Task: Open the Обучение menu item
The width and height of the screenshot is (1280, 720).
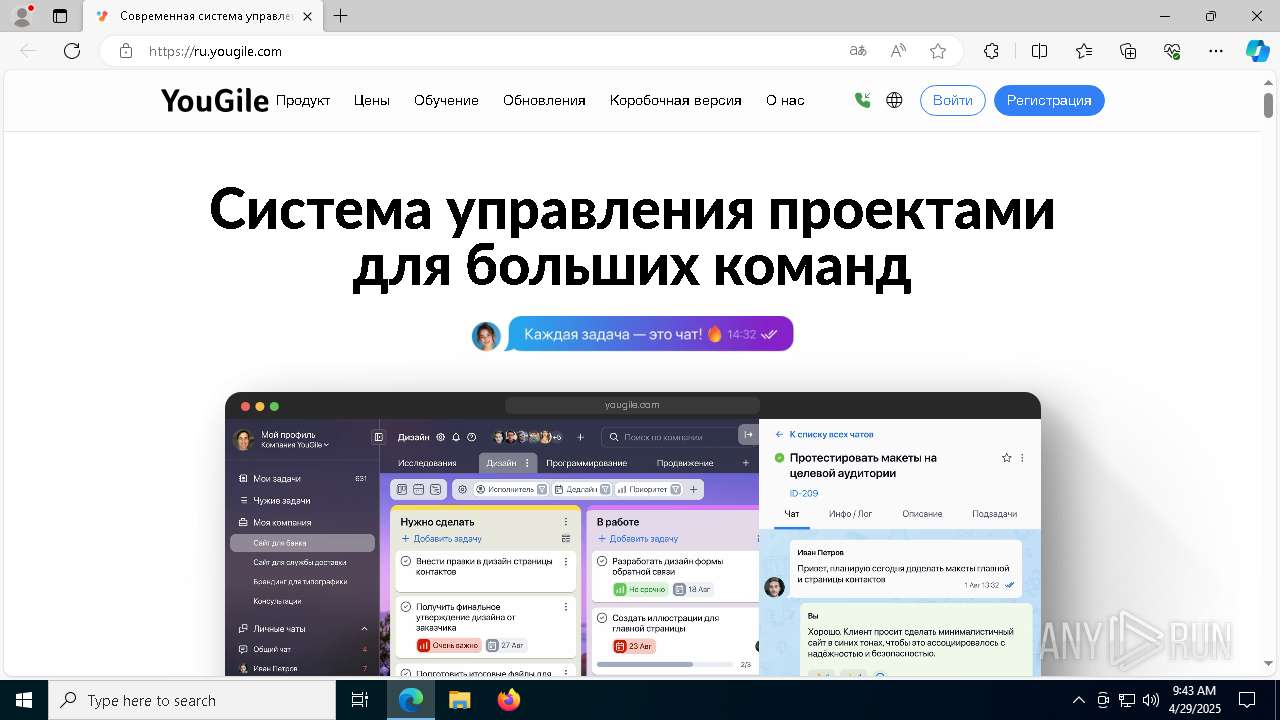Action: [x=446, y=100]
